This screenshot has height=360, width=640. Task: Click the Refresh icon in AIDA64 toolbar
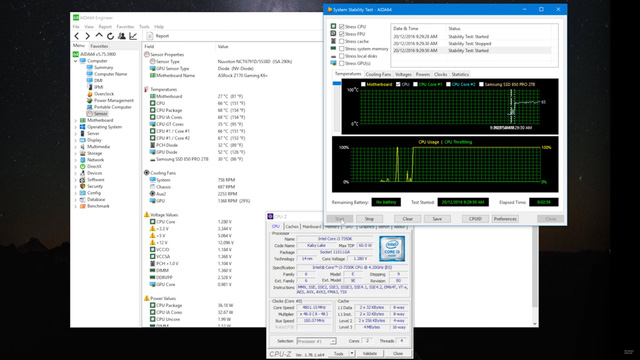[110, 36]
